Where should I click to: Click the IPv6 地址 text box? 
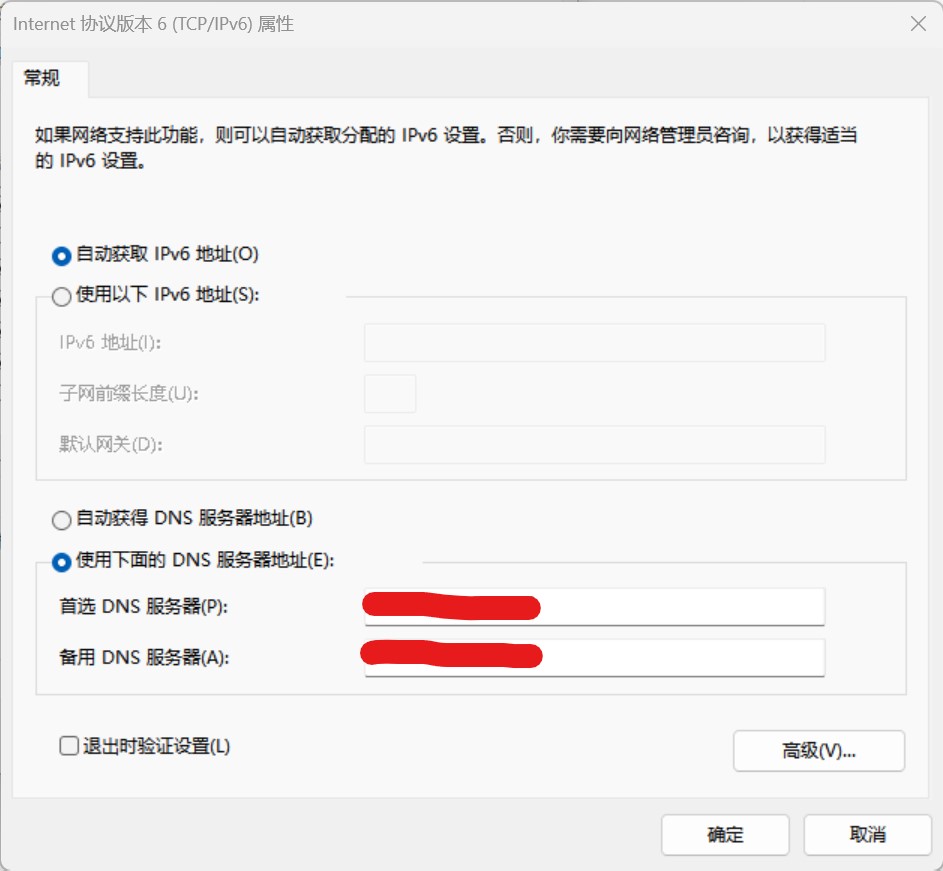[594, 343]
